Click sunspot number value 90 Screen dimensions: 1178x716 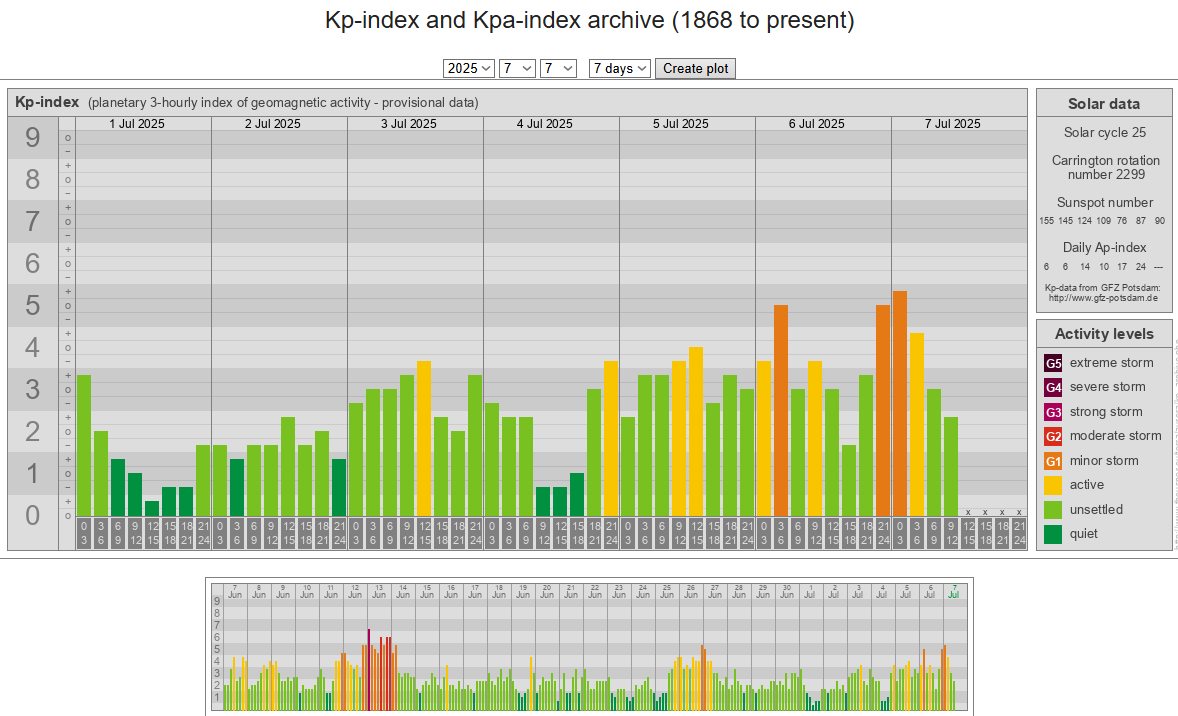click(1159, 221)
